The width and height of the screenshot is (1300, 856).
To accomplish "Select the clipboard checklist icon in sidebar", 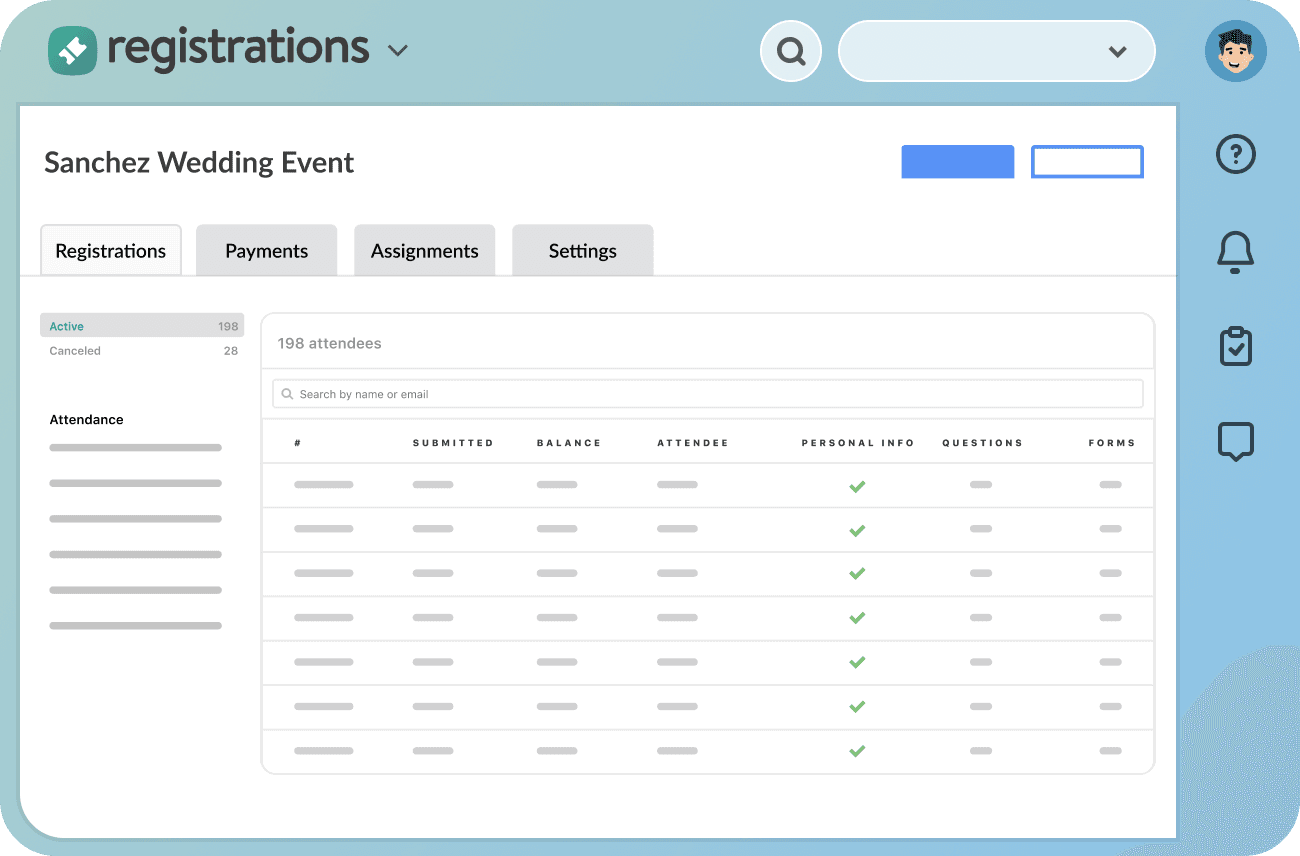I will click(x=1235, y=346).
